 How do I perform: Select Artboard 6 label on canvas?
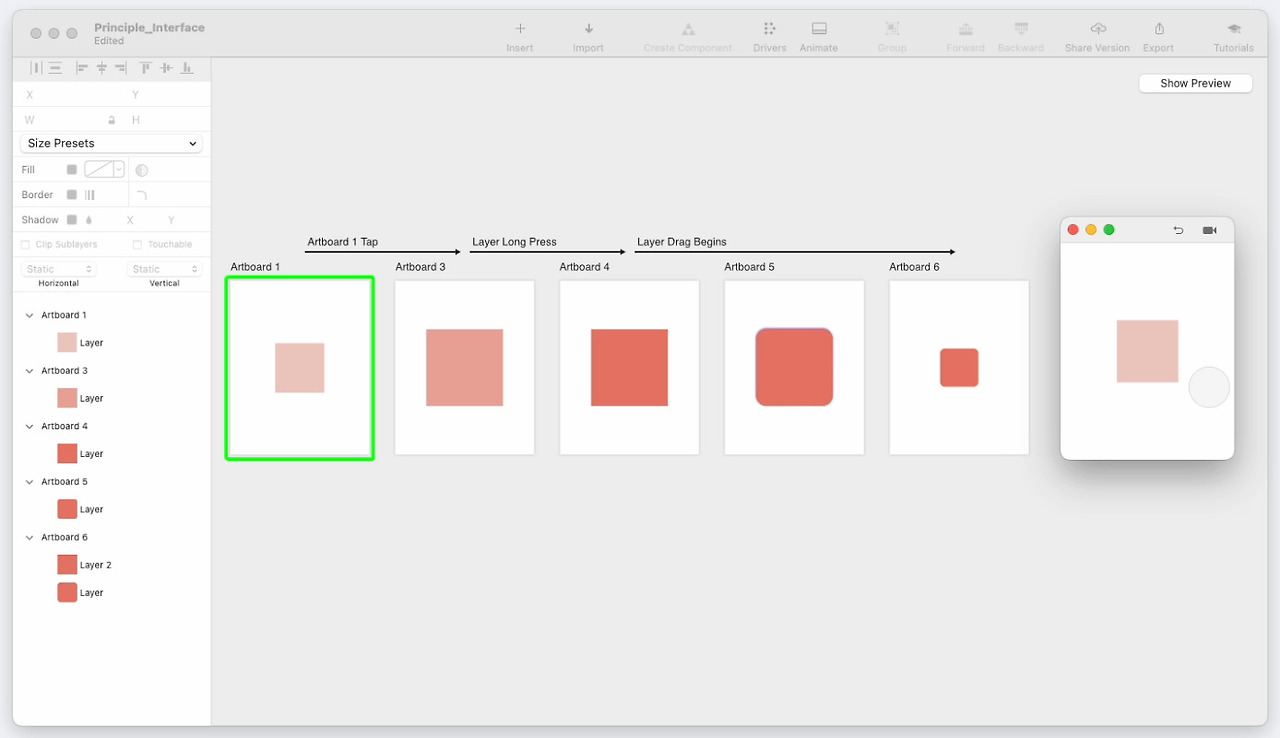(914, 267)
